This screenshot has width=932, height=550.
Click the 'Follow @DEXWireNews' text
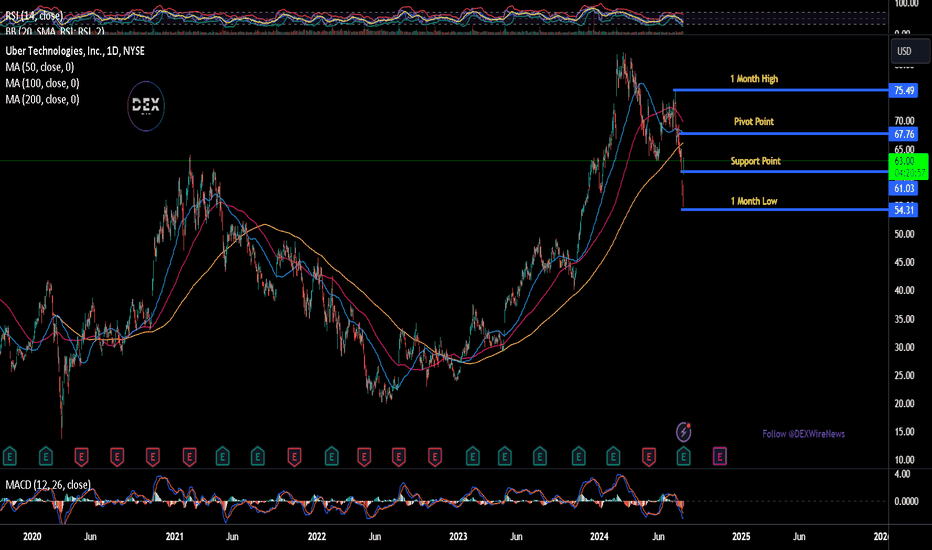point(804,434)
